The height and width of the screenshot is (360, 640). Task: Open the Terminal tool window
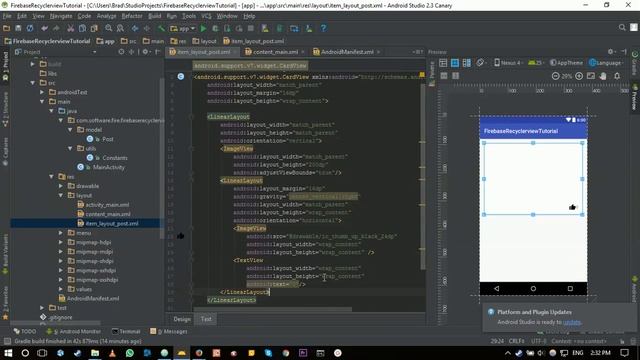tap(126, 331)
